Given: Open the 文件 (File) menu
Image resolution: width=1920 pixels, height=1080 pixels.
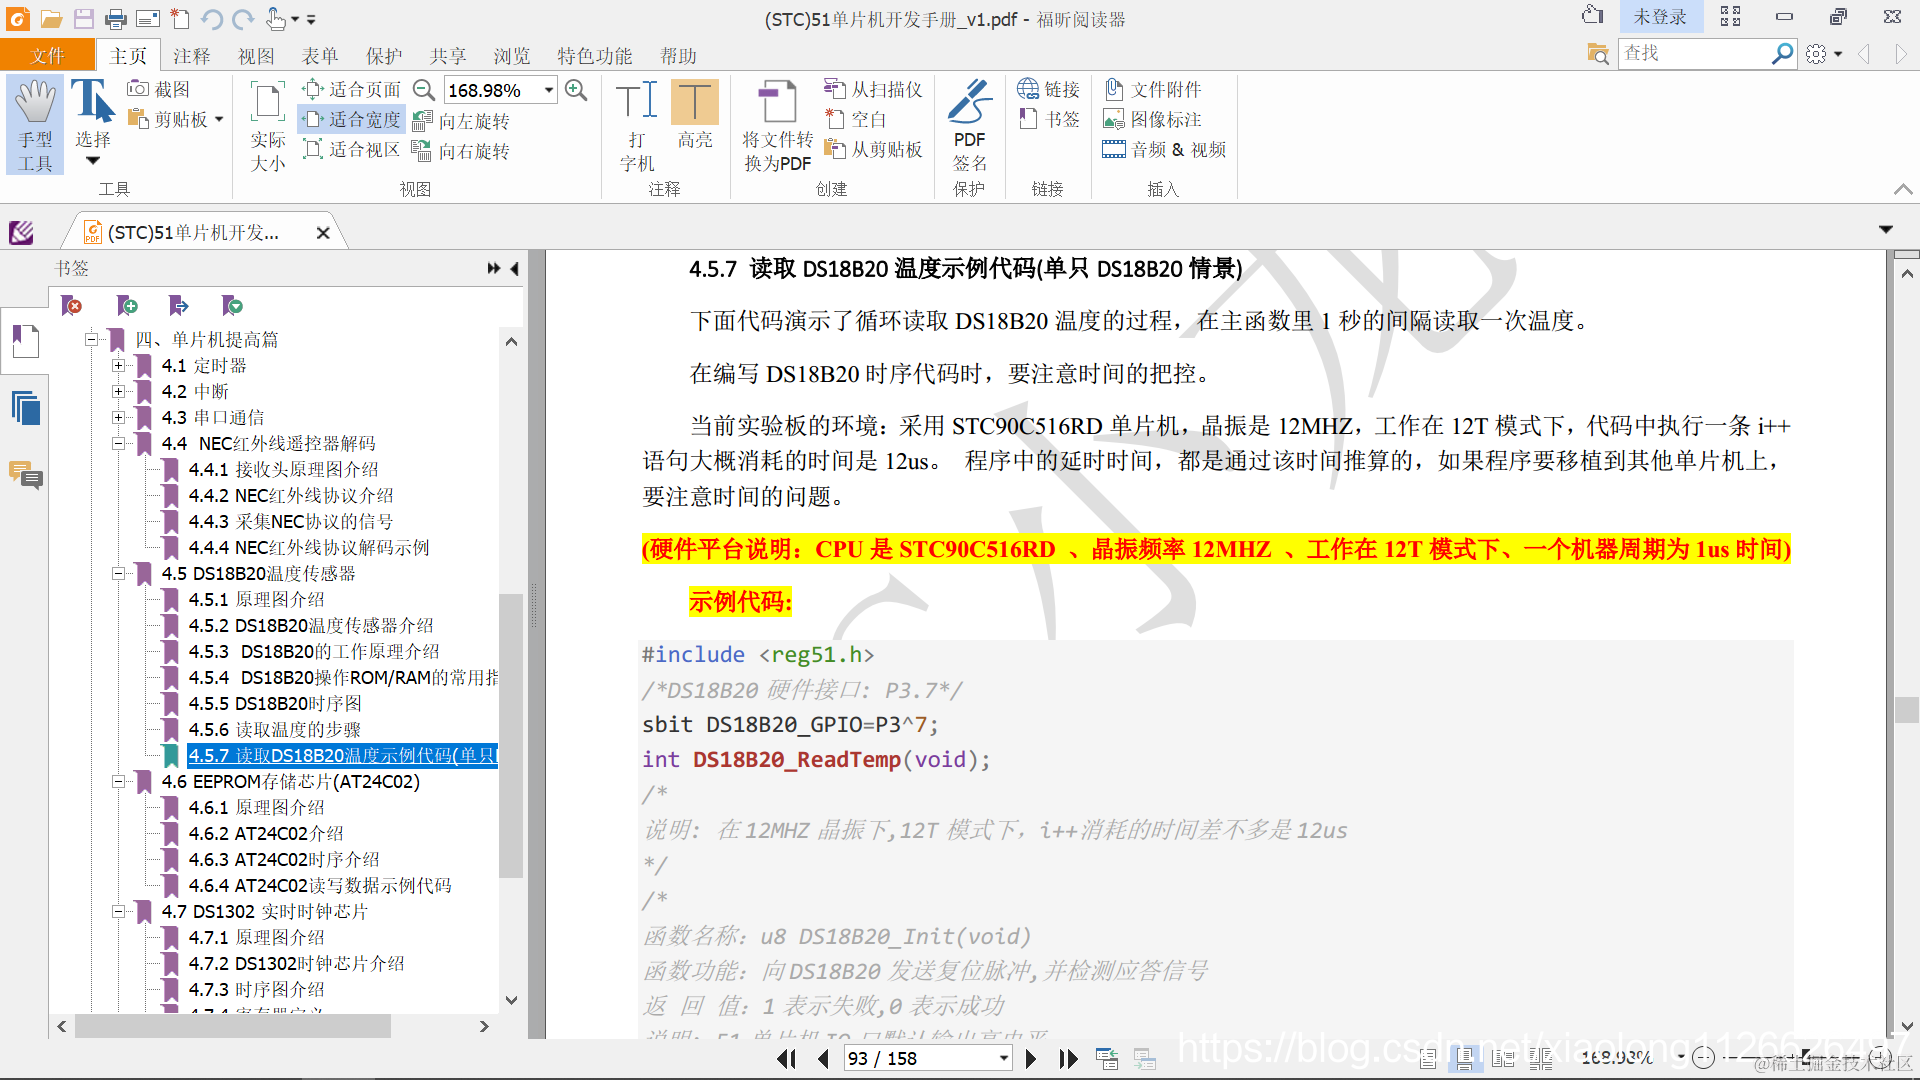Looking at the screenshot, I should (x=47, y=56).
